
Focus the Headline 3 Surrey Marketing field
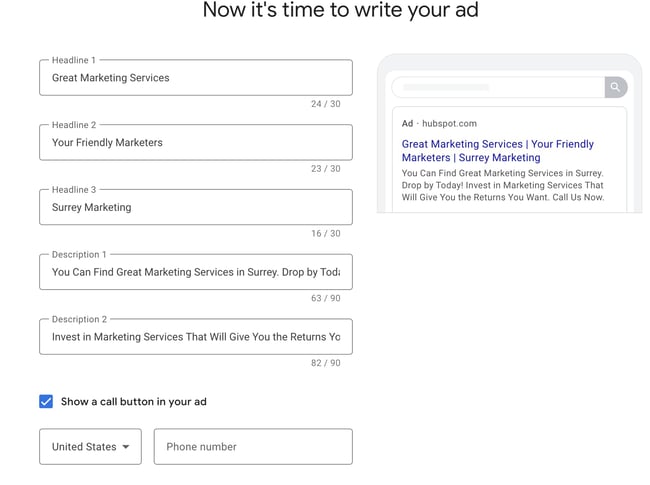[x=195, y=208]
